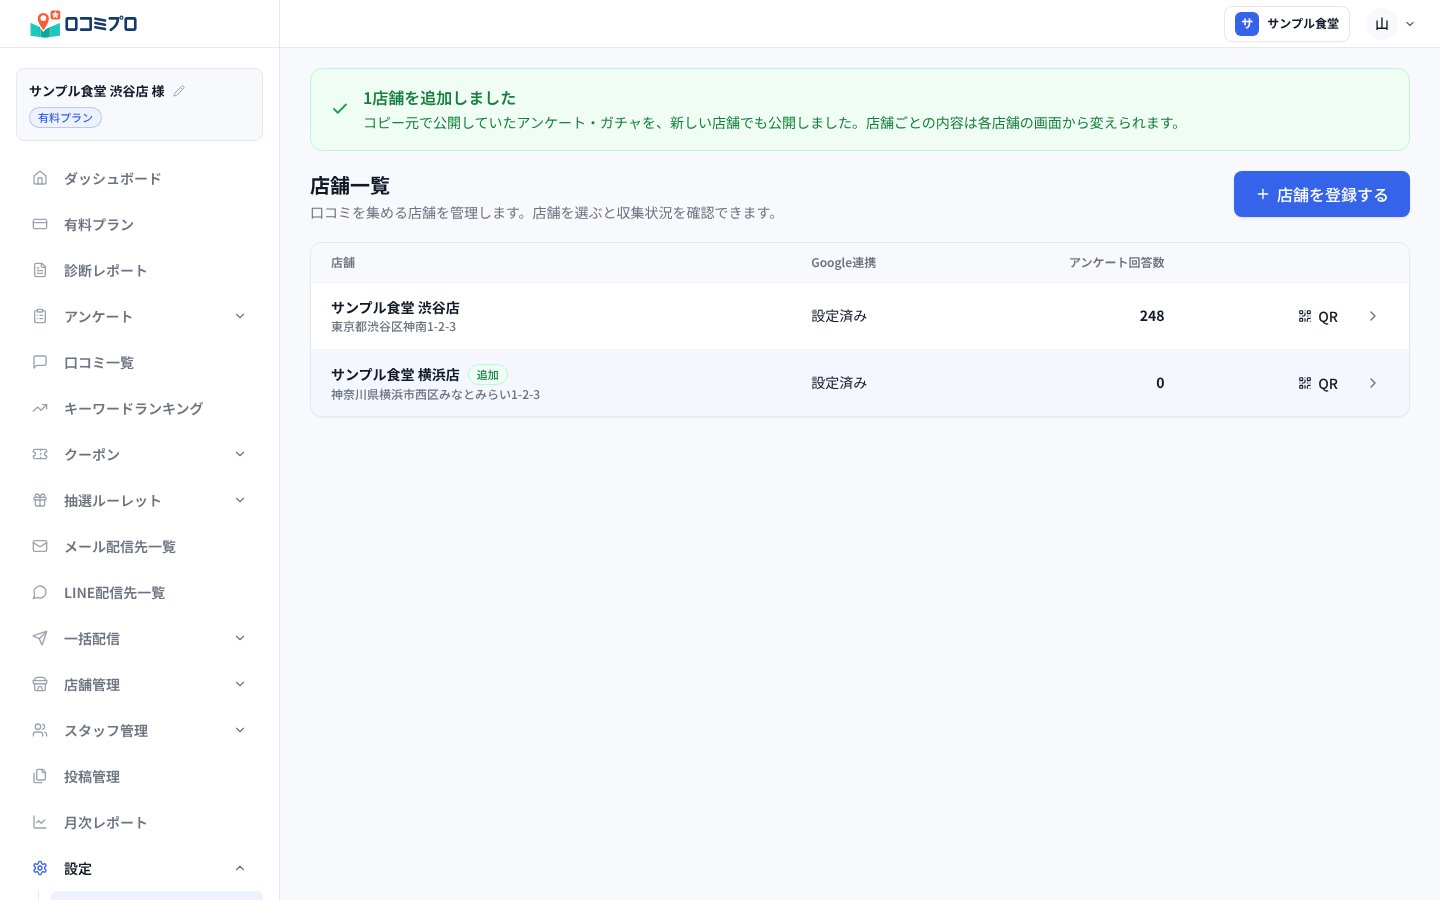Open 口コミ一覧 menu item
1440x900 pixels.
point(140,362)
